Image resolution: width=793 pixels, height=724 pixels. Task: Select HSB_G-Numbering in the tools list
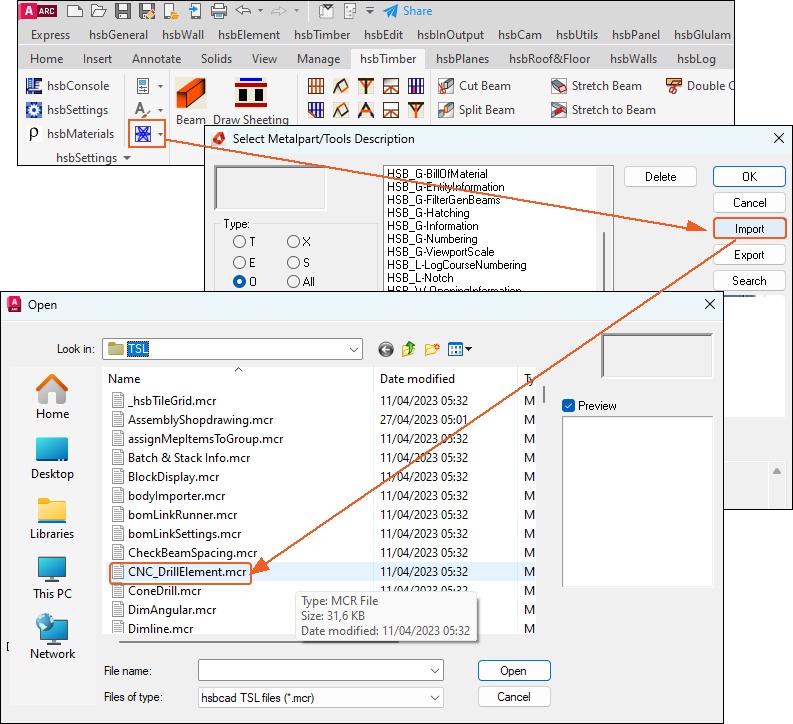pyautogui.click(x=432, y=239)
